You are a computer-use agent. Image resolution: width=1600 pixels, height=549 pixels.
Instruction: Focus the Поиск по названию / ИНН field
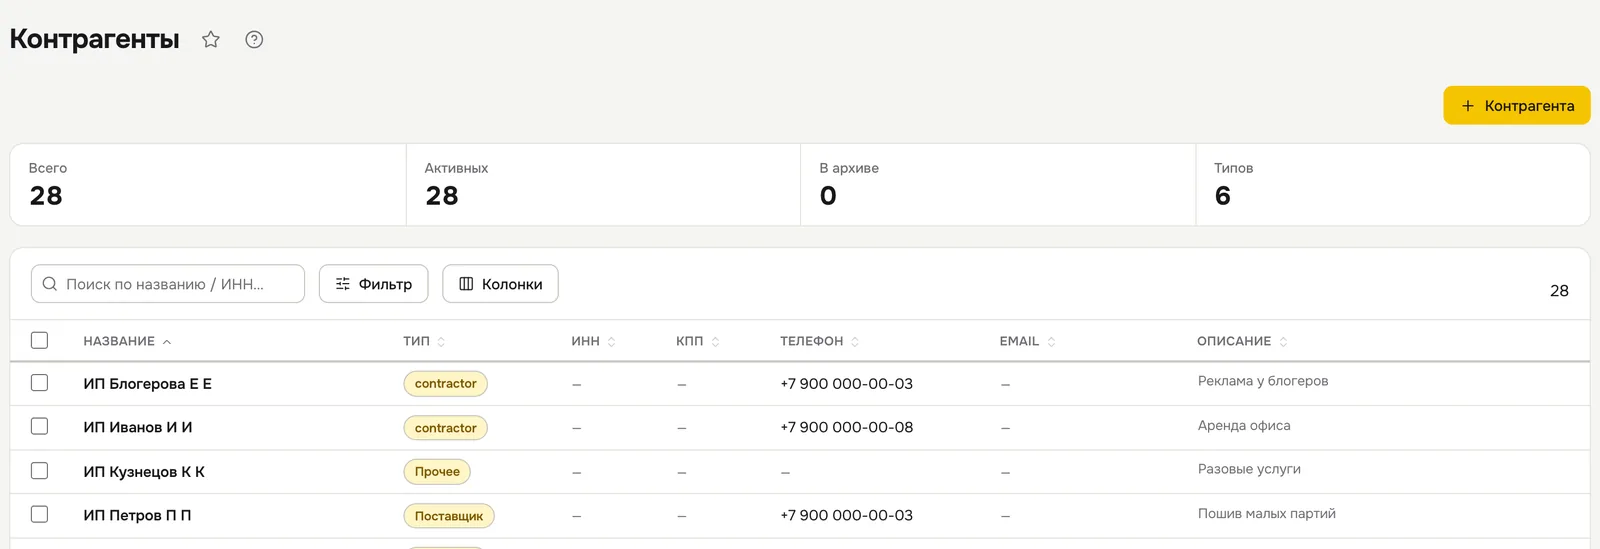click(x=168, y=284)
